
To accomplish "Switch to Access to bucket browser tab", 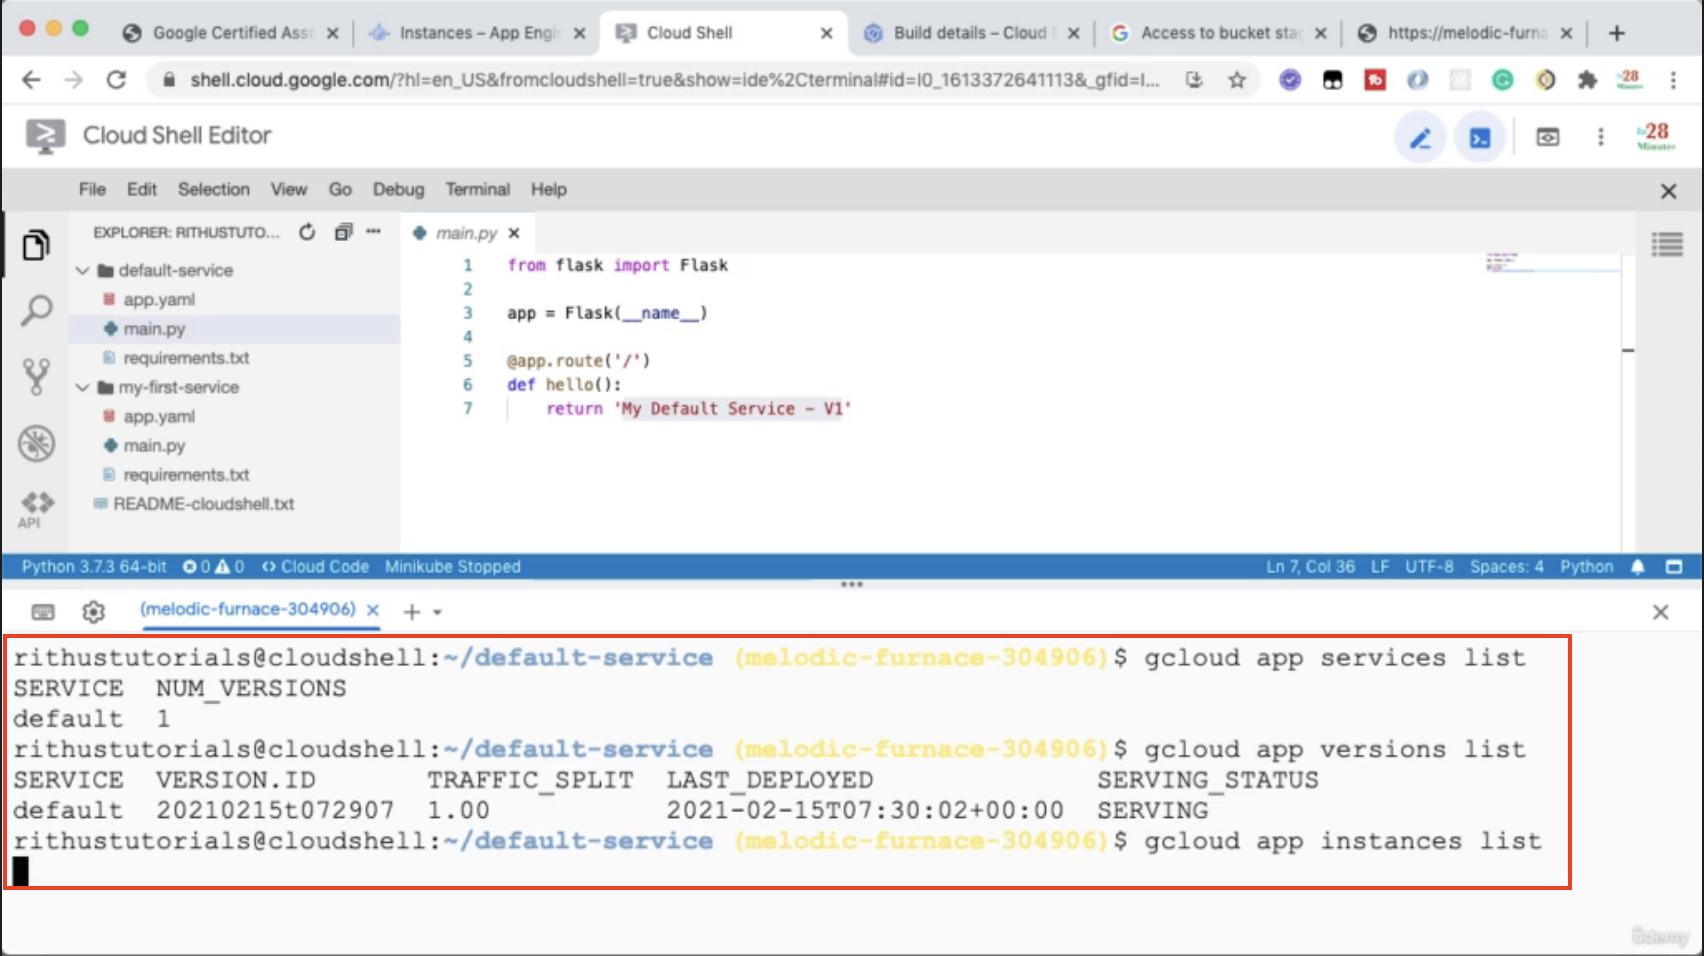I will [1220, 33].
